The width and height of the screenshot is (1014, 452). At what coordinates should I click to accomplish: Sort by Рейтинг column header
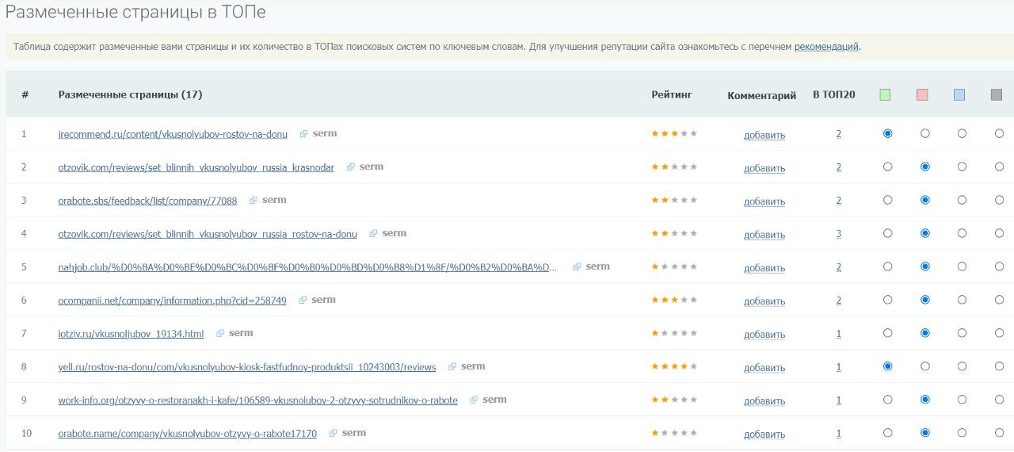point(671,95)
